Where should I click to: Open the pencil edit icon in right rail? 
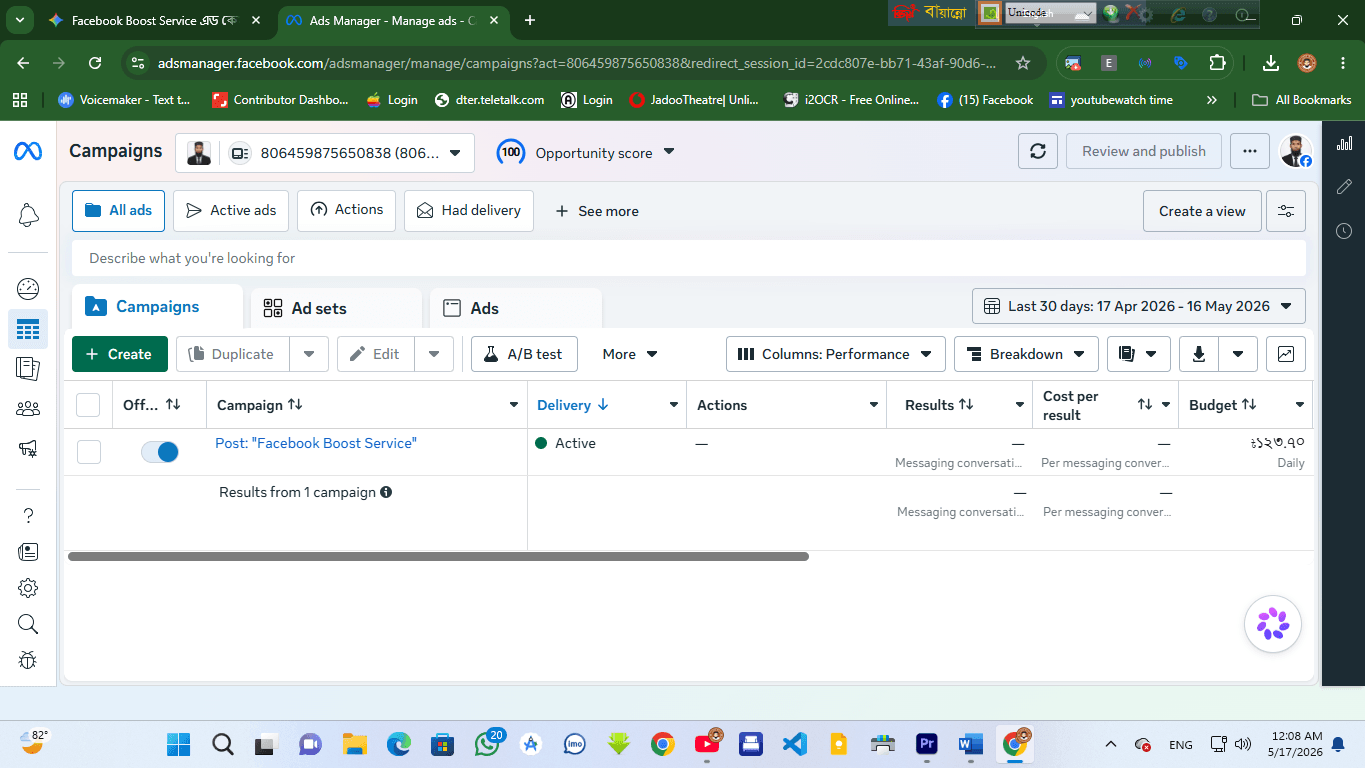[x=1344, y=187]
